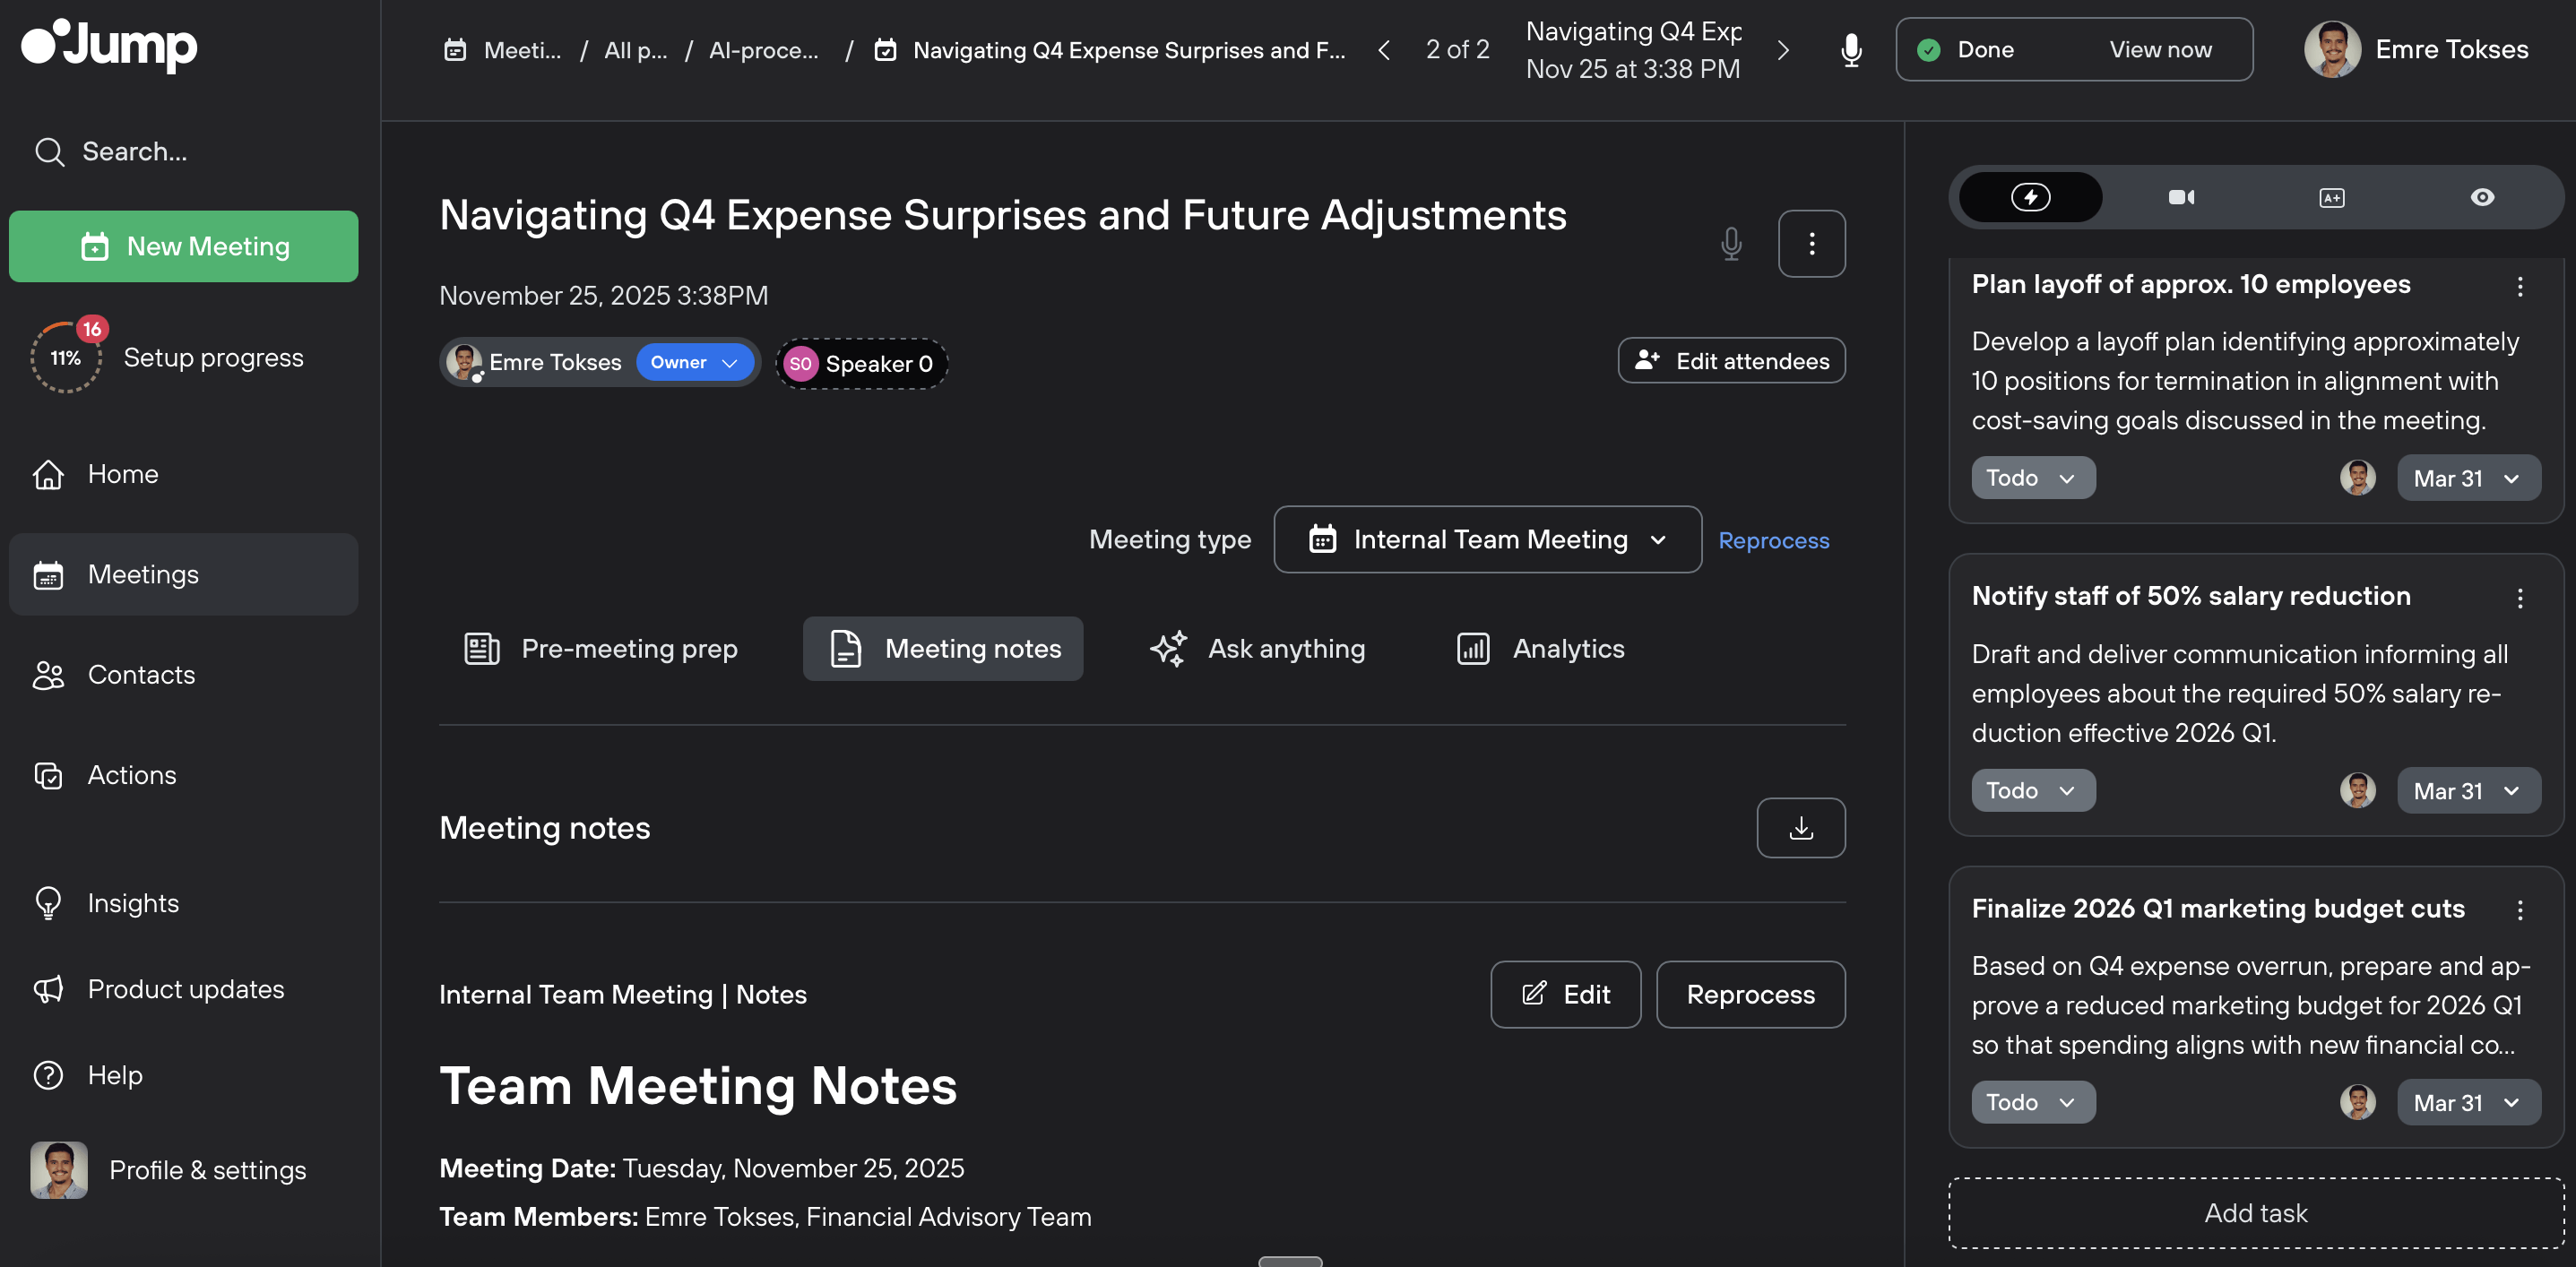This screenshot has width=2576, height=1267.
Task: Download the meeting notes
Action: click(1800, 828)
